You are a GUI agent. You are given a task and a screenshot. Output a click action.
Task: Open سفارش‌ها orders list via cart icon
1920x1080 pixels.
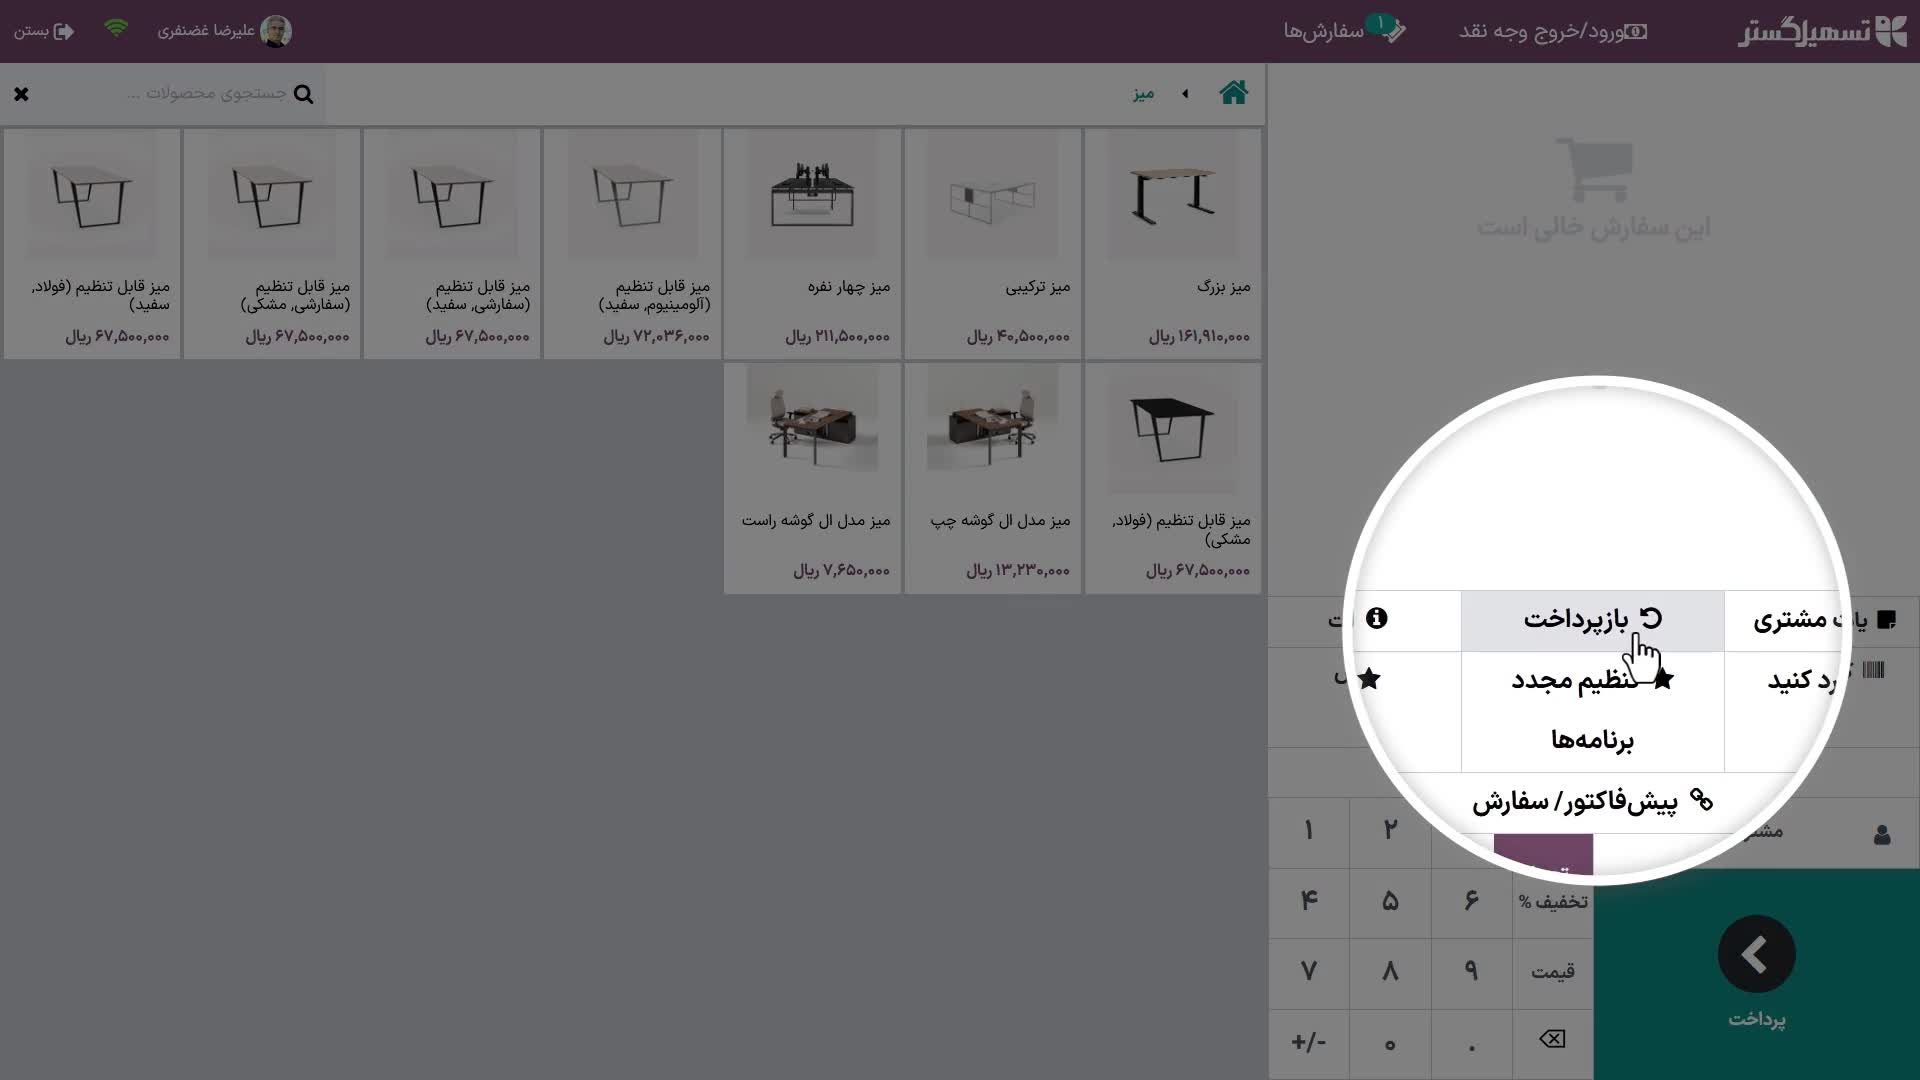tap(1396, 31)
